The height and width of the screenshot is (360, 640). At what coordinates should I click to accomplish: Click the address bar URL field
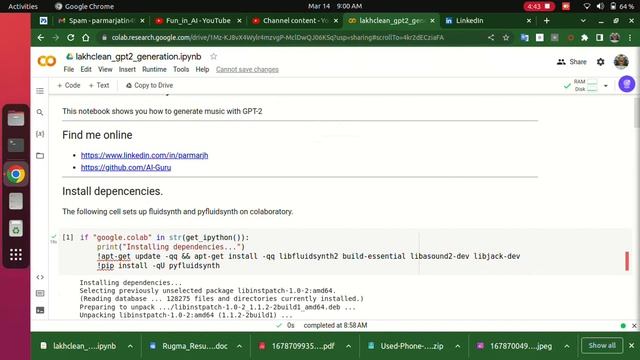278,38
